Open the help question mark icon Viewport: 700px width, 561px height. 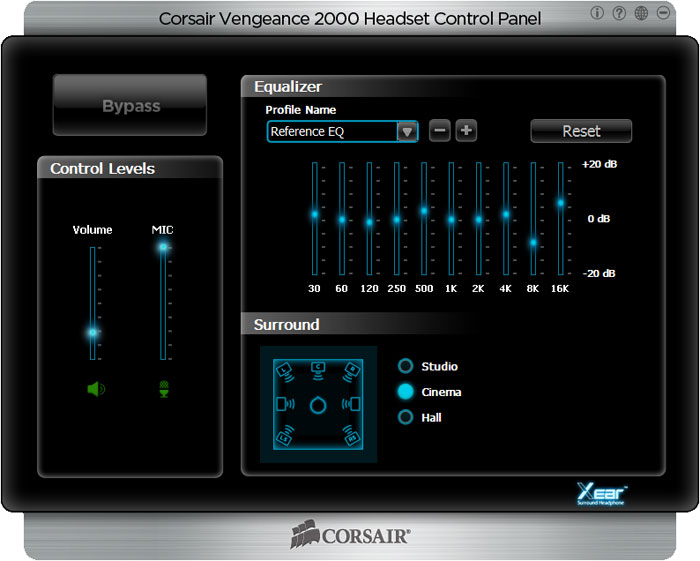[x=619, y=13]
